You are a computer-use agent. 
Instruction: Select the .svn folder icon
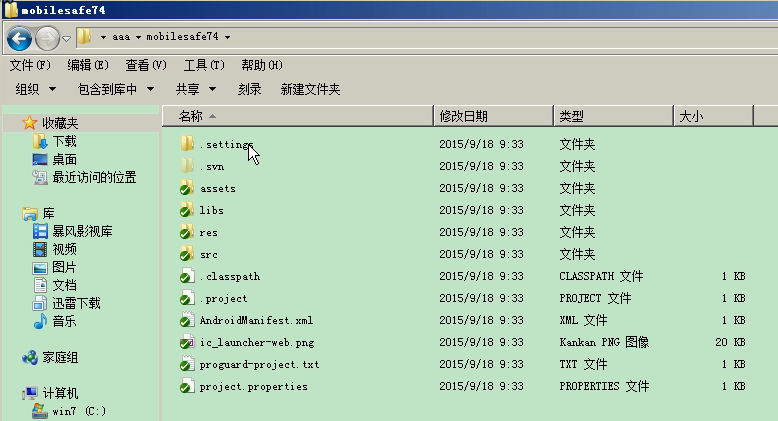(187, 165)
